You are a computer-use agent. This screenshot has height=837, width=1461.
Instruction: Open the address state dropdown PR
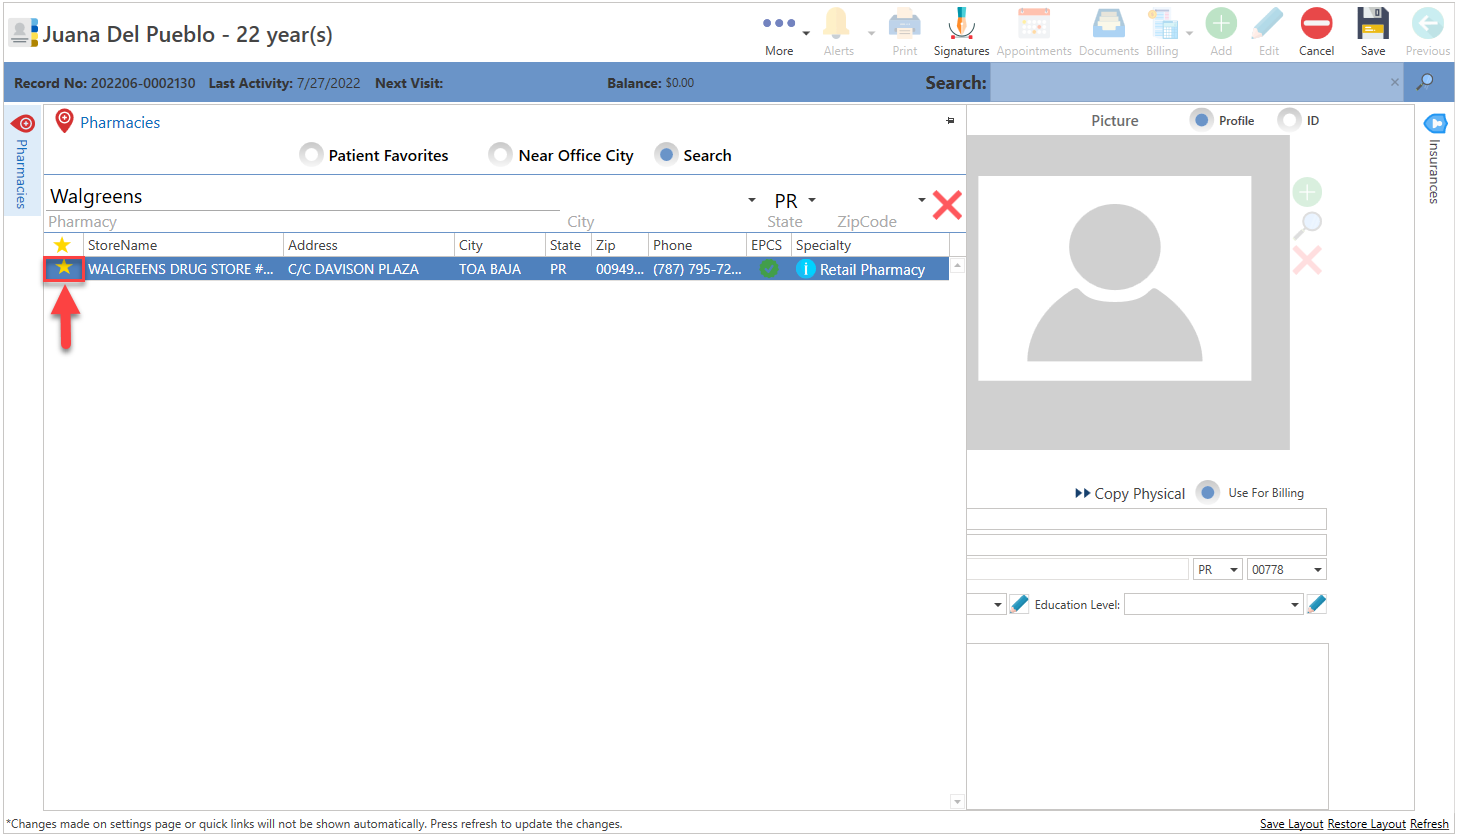tap(1218, 569)
